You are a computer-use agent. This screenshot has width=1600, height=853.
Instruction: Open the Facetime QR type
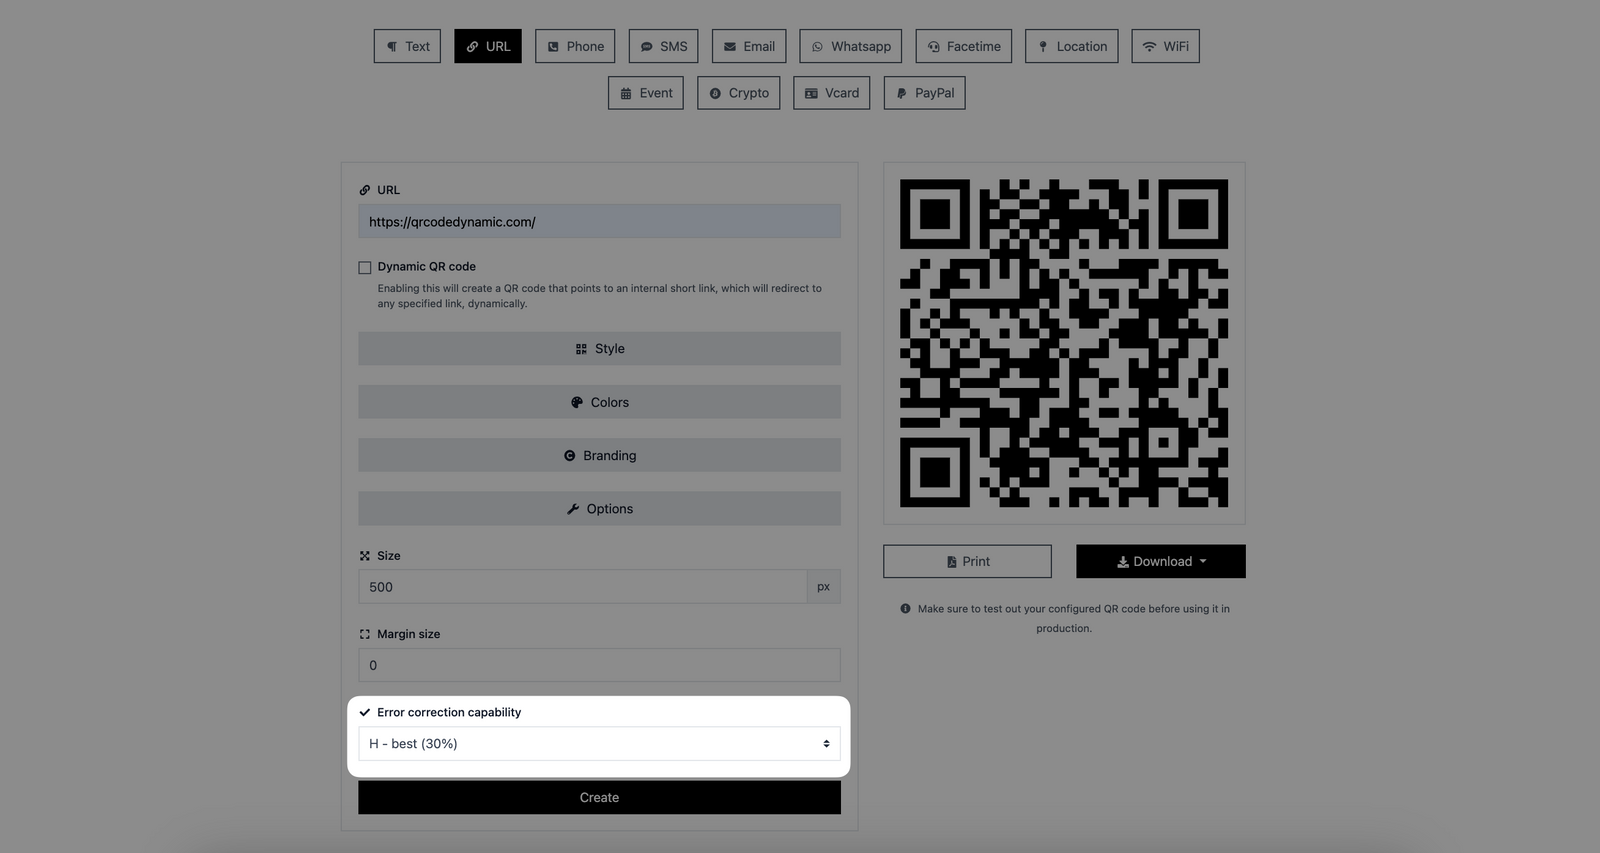(x=964, y=46)
